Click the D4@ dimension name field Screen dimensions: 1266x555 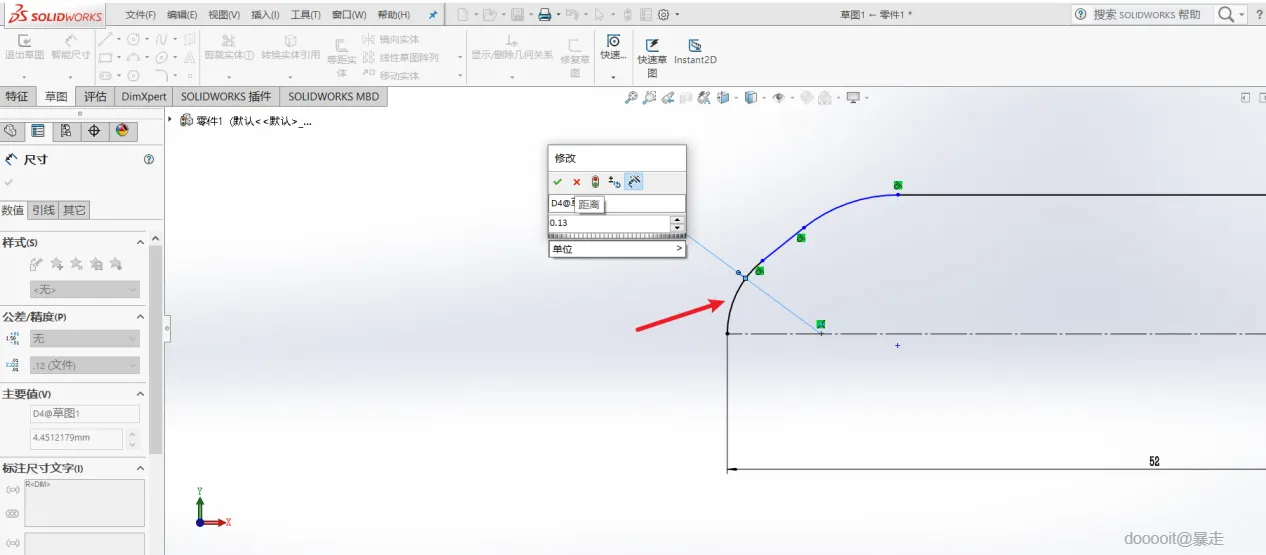[x=617, y=204]
